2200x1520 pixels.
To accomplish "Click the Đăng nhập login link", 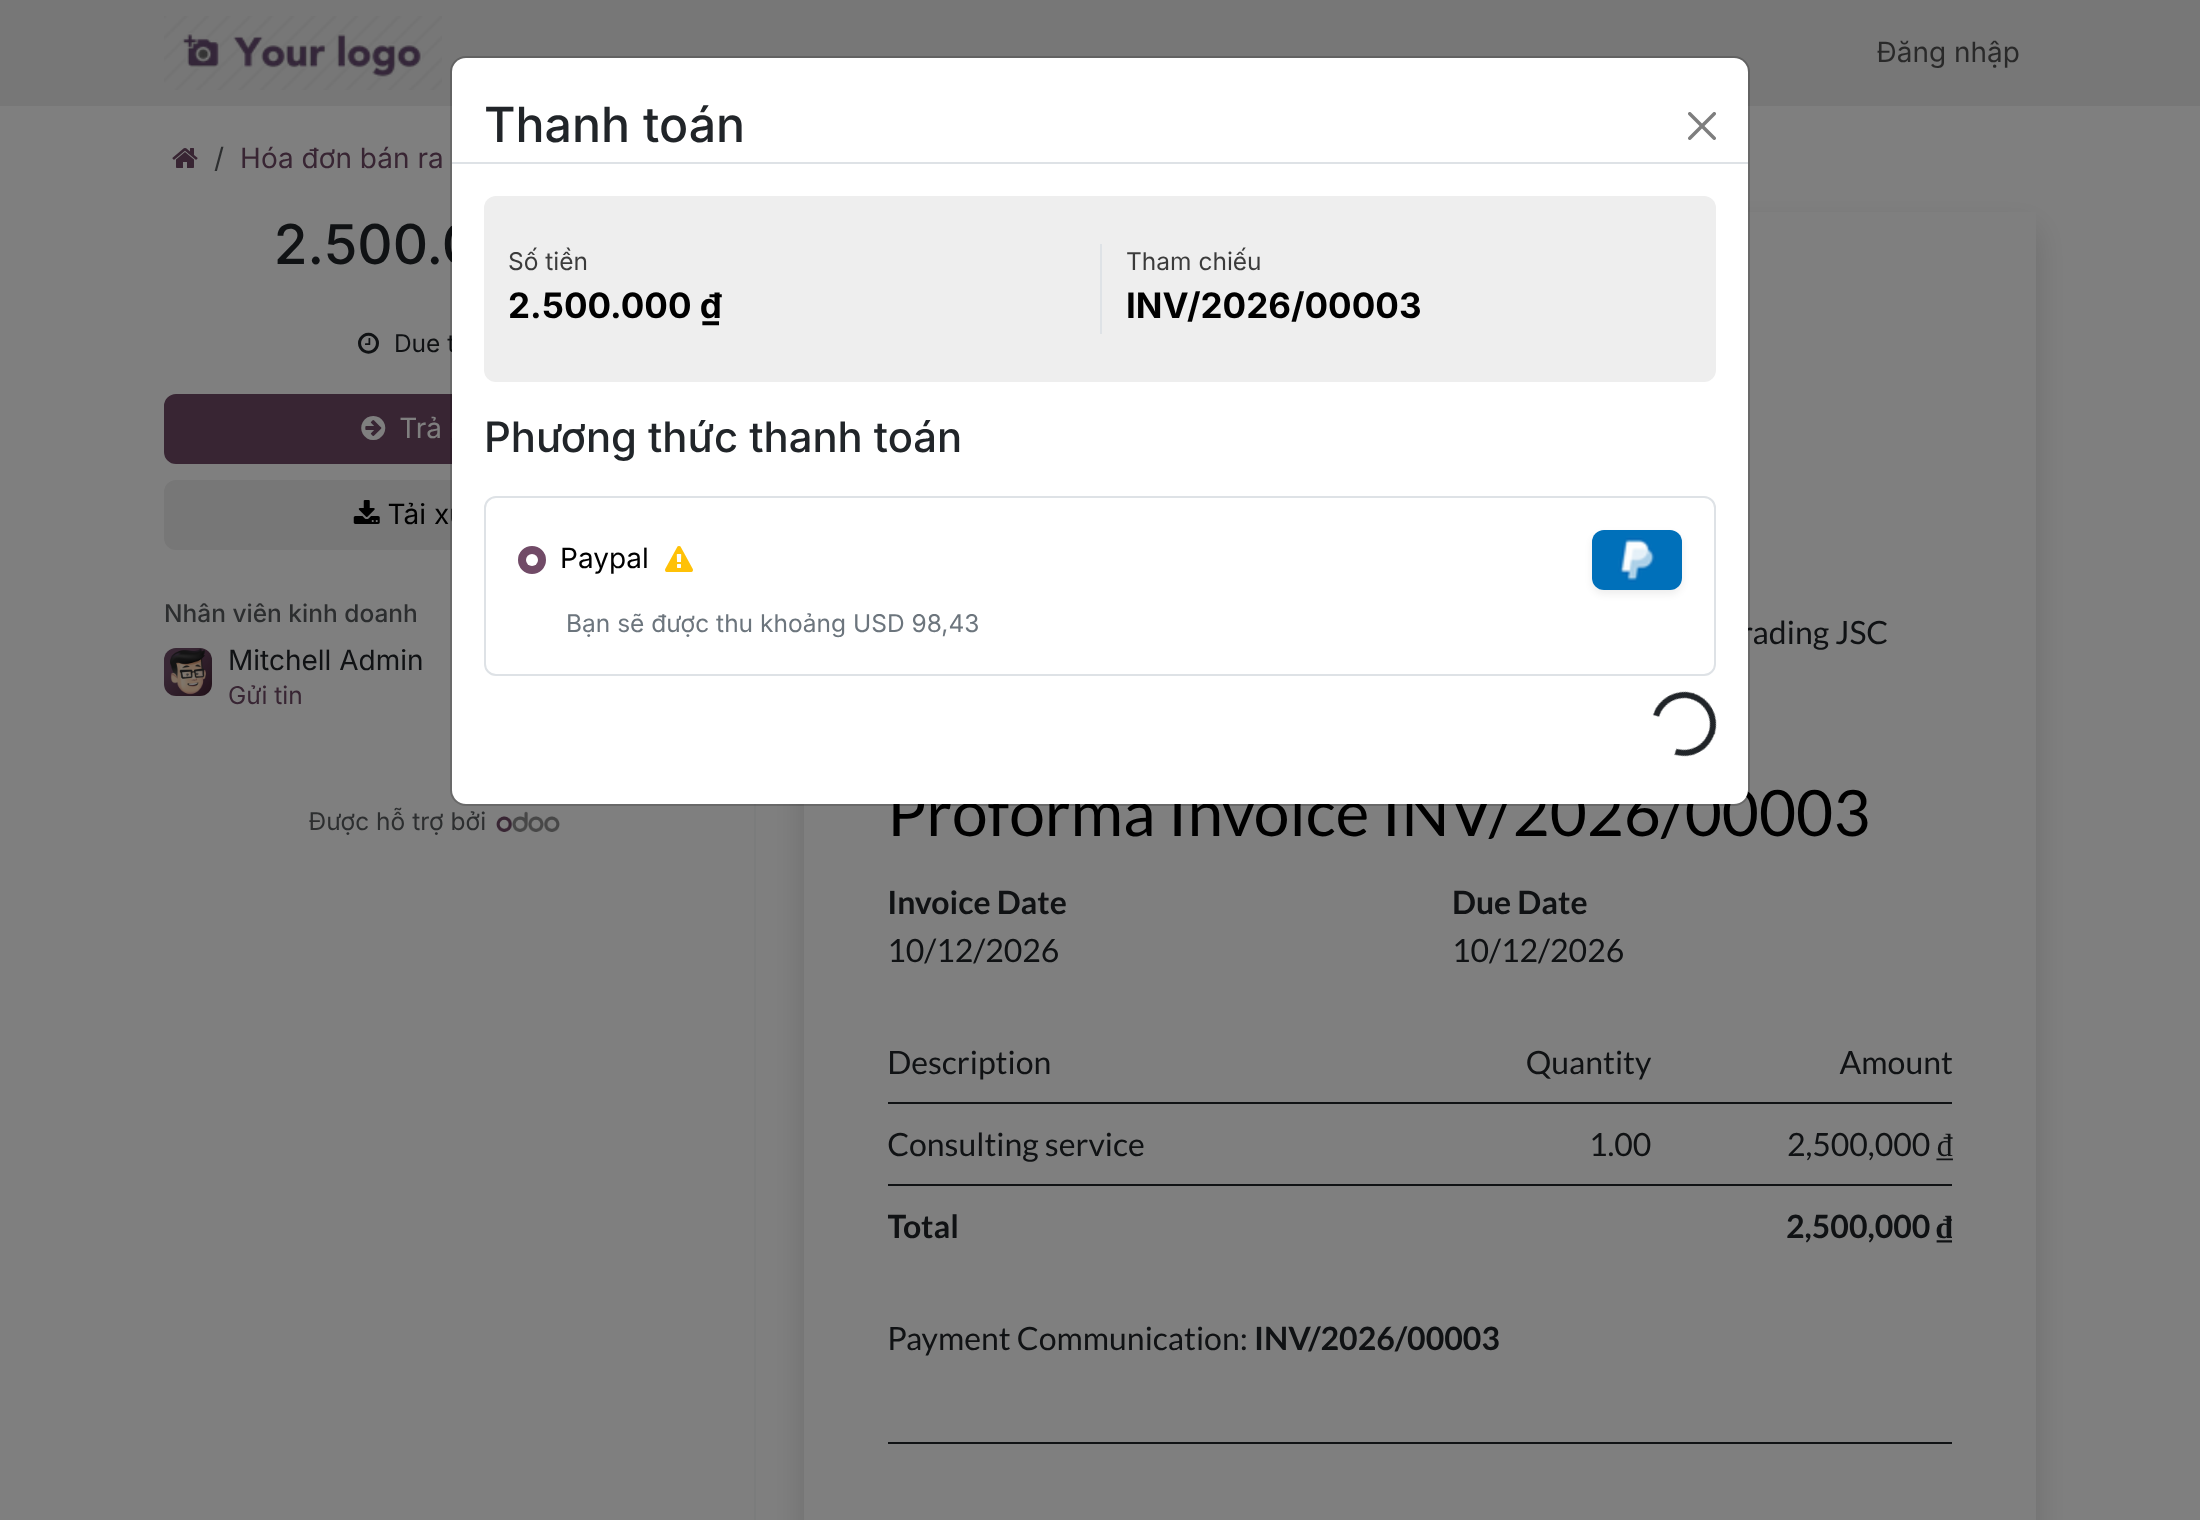I will [1947, 52].
